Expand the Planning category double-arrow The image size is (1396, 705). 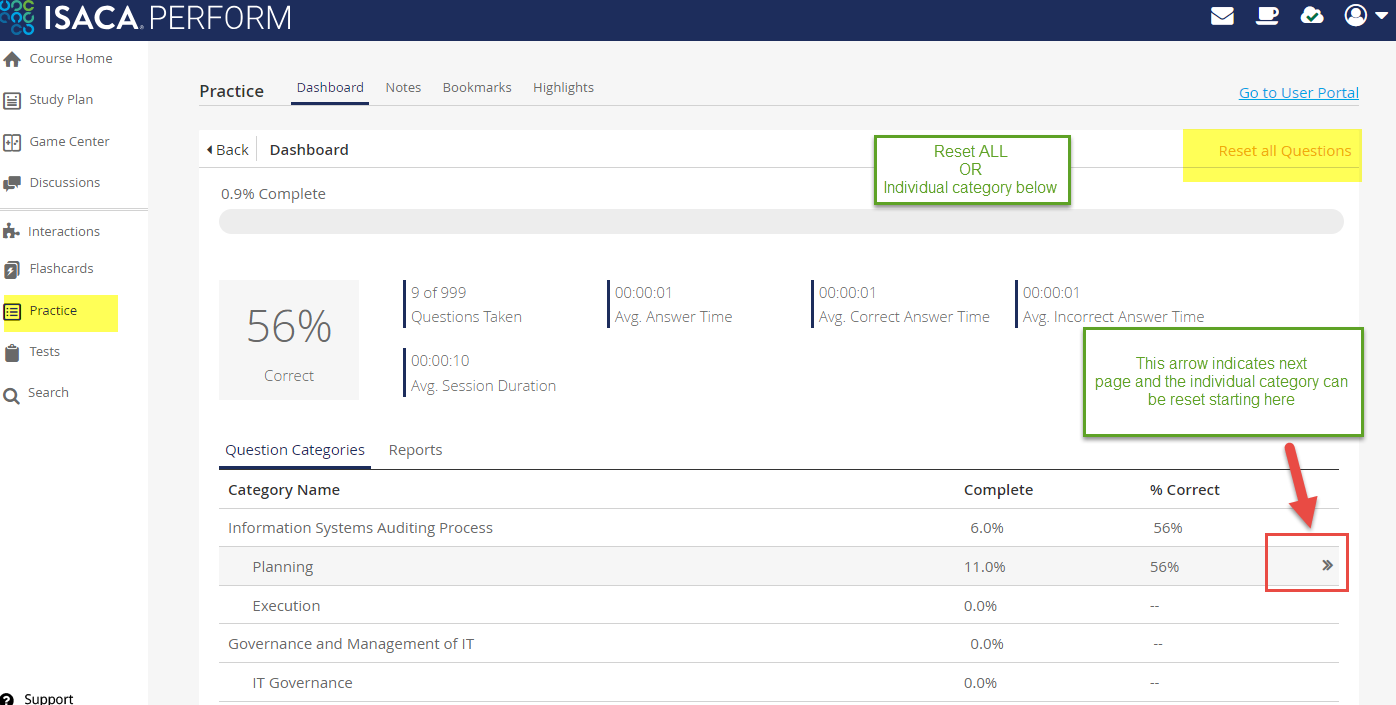[1327, 565]
